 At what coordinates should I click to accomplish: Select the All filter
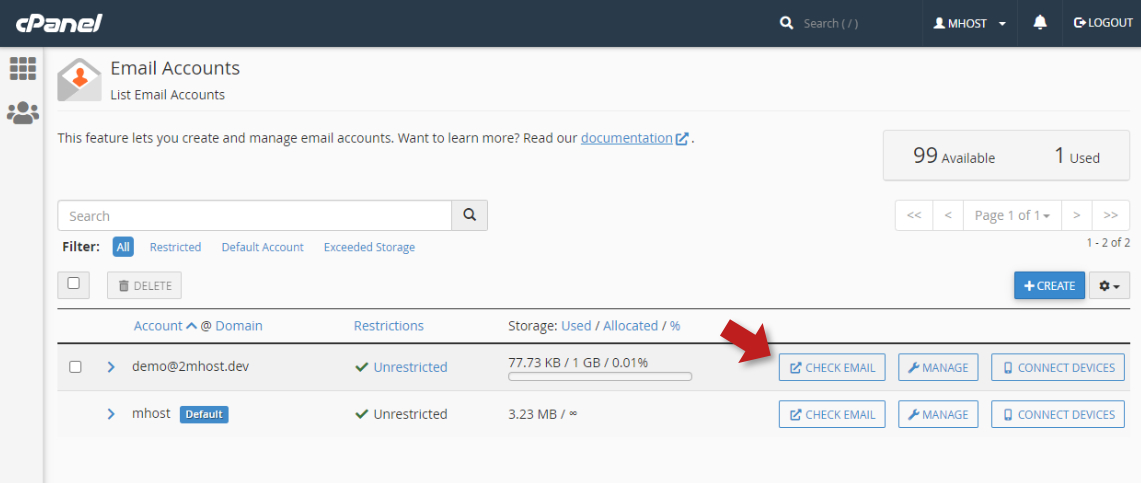[x=123, y=247]
